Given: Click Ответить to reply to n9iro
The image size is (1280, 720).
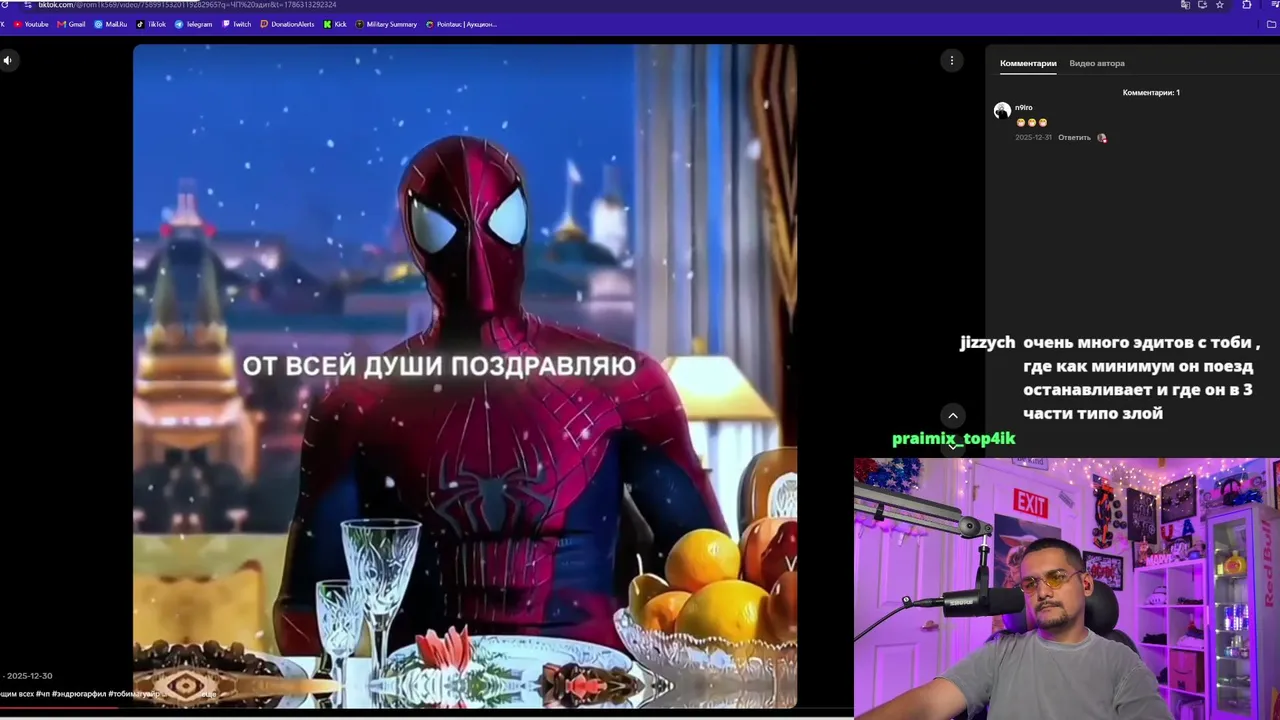Looking at the screenshot, I should point(1074,138).
